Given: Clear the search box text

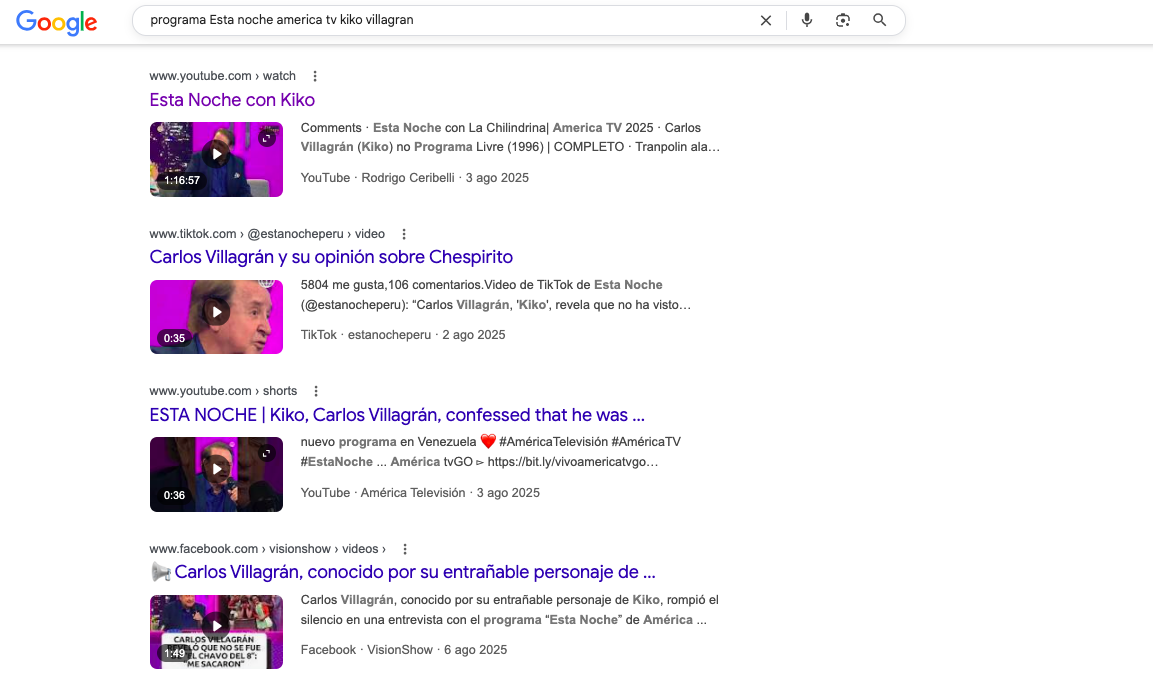Looking at the screenshot, I should coord(766,20).
